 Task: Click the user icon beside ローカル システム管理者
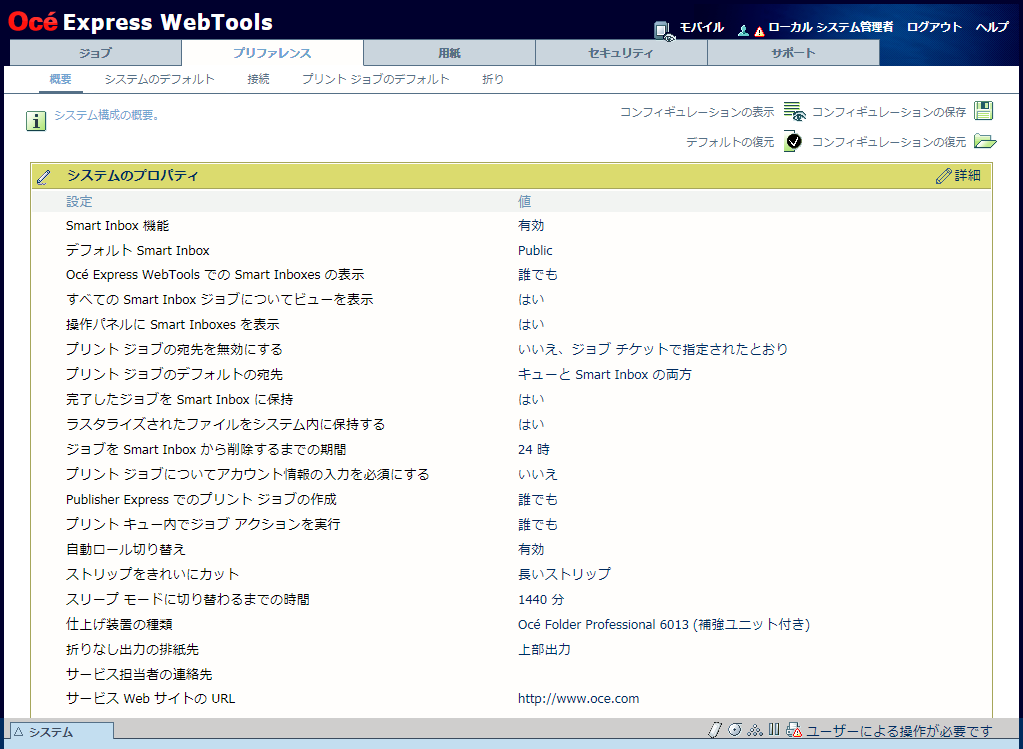(743, 30)
